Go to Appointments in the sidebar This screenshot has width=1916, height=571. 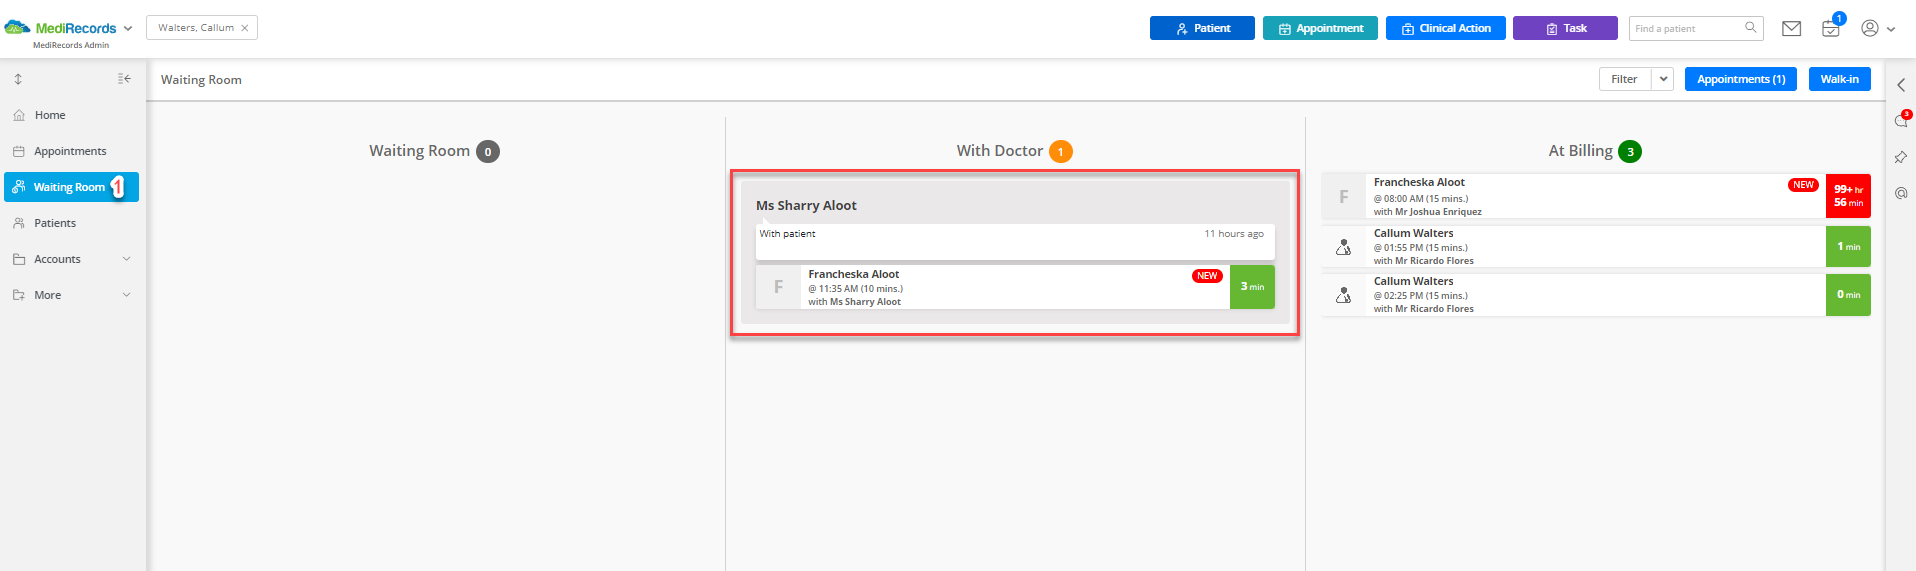coord(71,151)
